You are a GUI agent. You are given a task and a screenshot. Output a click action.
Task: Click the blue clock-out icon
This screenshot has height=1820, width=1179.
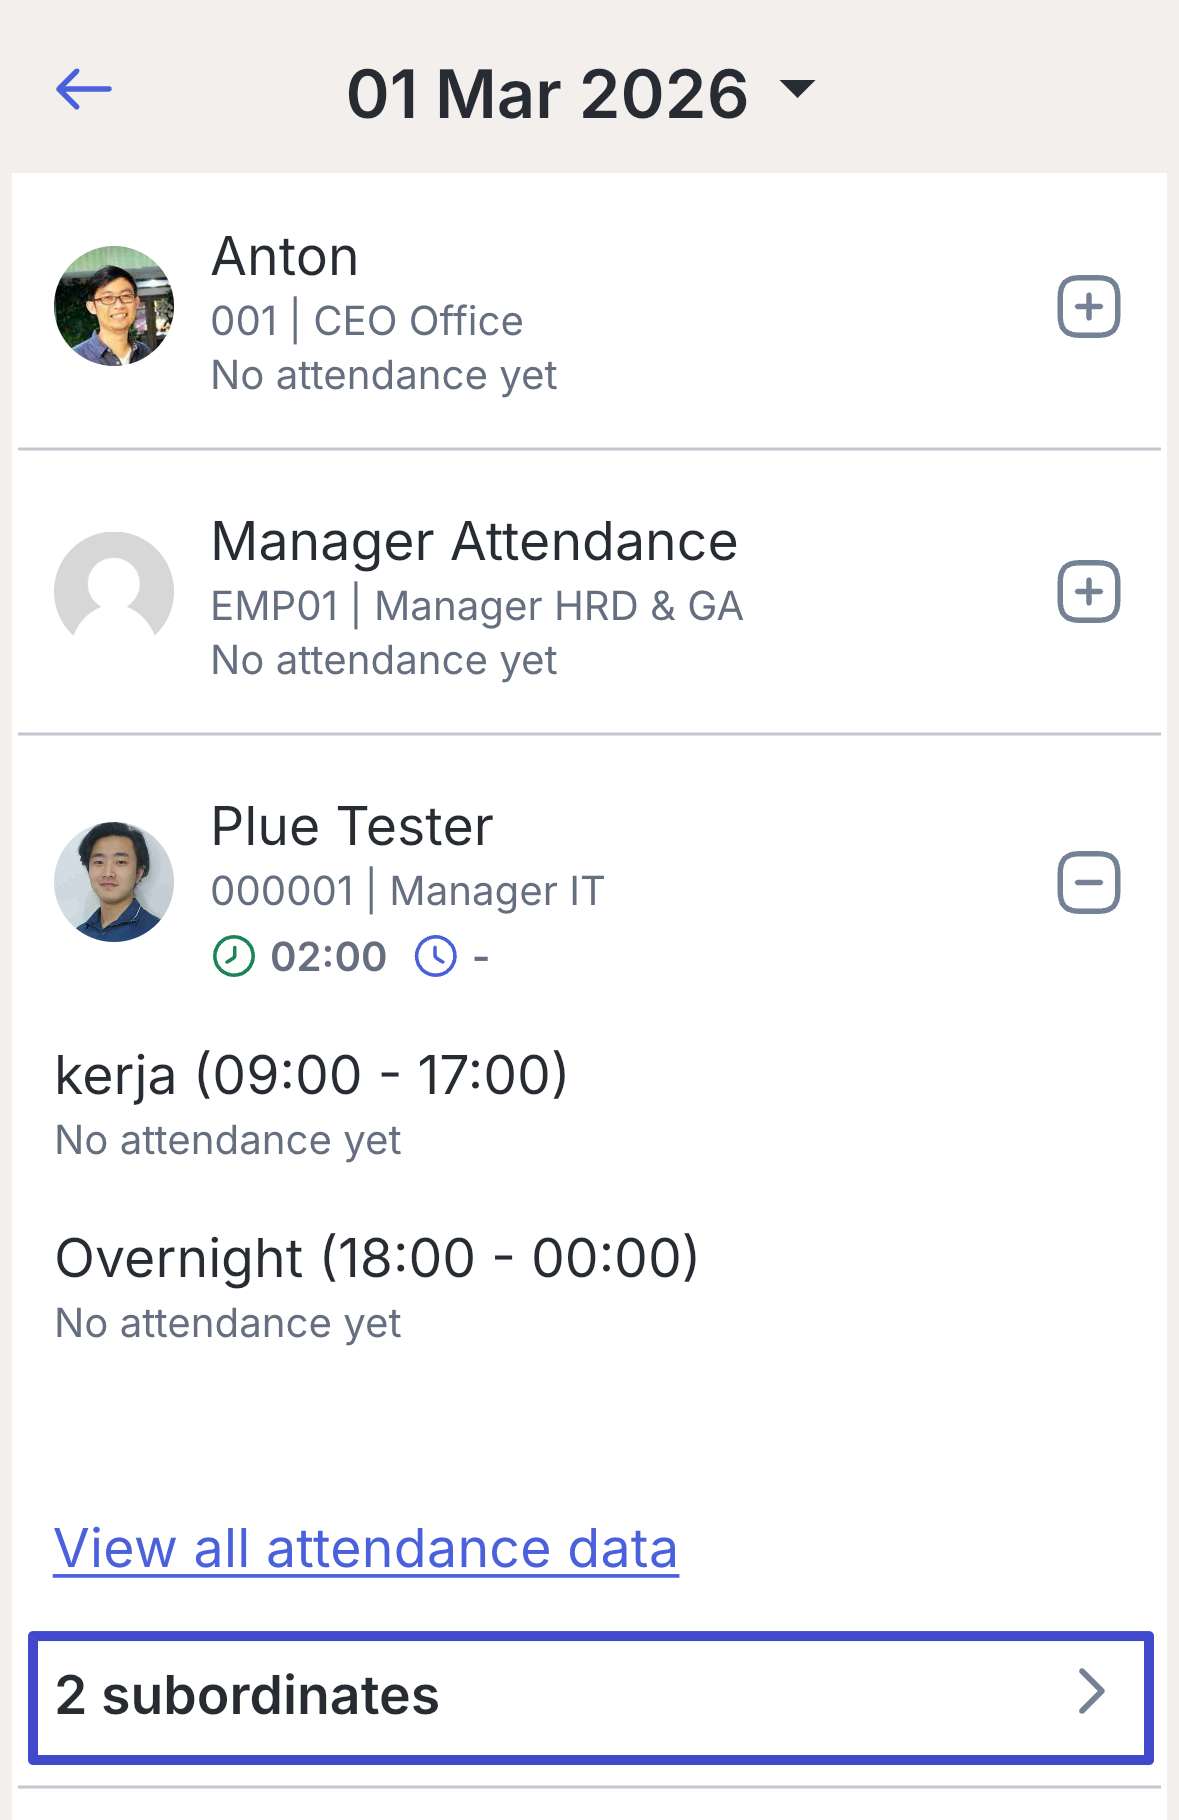[x=436, y=957]
